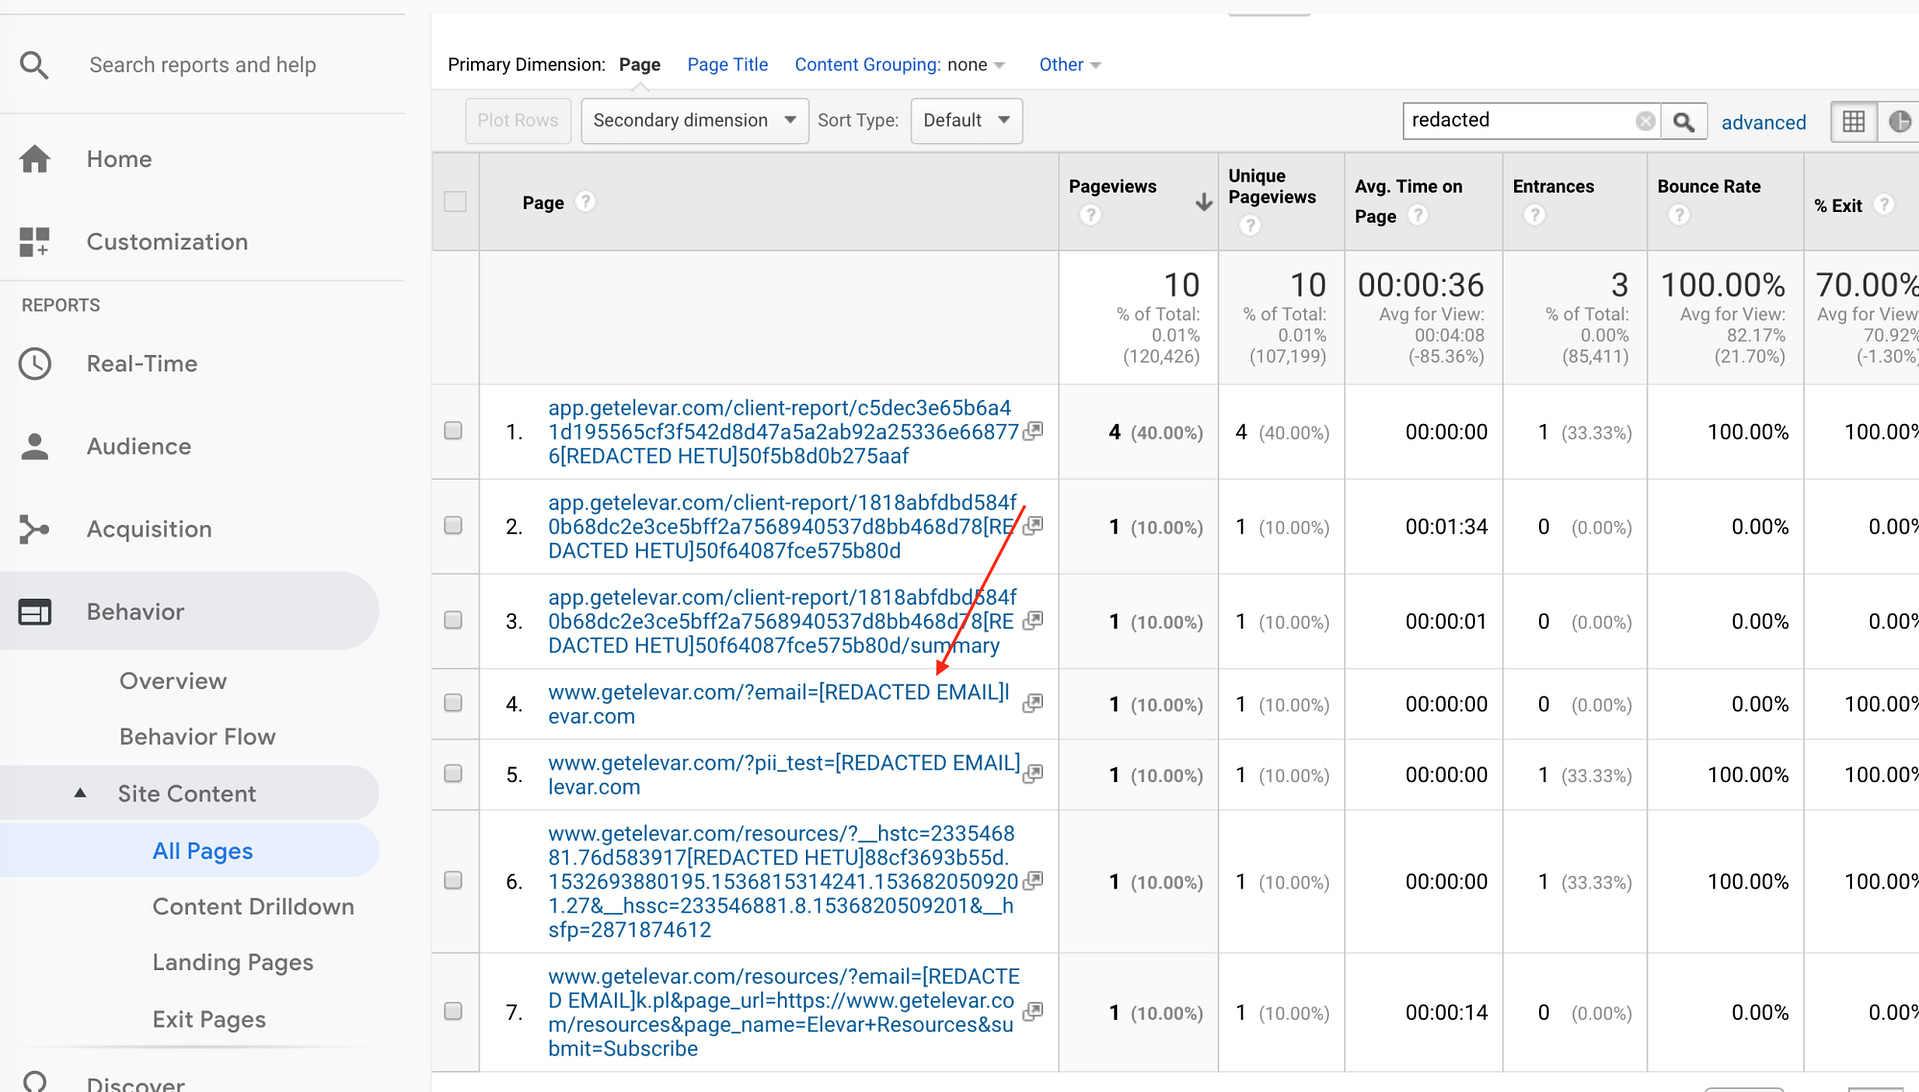Clear the 'redacted' search filter
Viewport: 1919px width, 1092px height.
(1645, 121)
